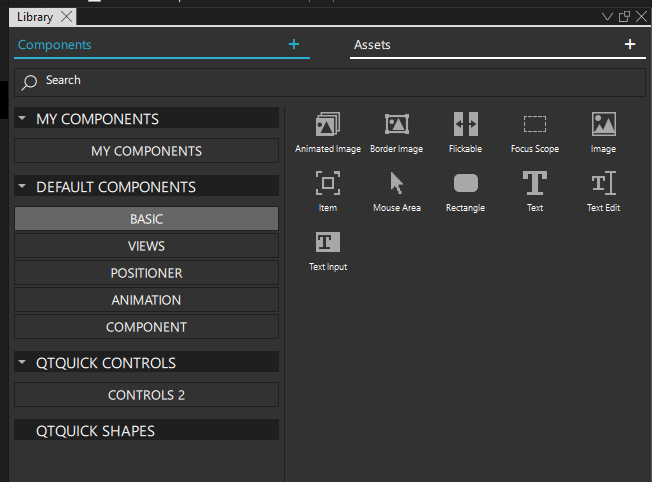This screenshot has width=652, height=482.
Task: Select the Animated Image component icon
Action: (x=327, y=124)
